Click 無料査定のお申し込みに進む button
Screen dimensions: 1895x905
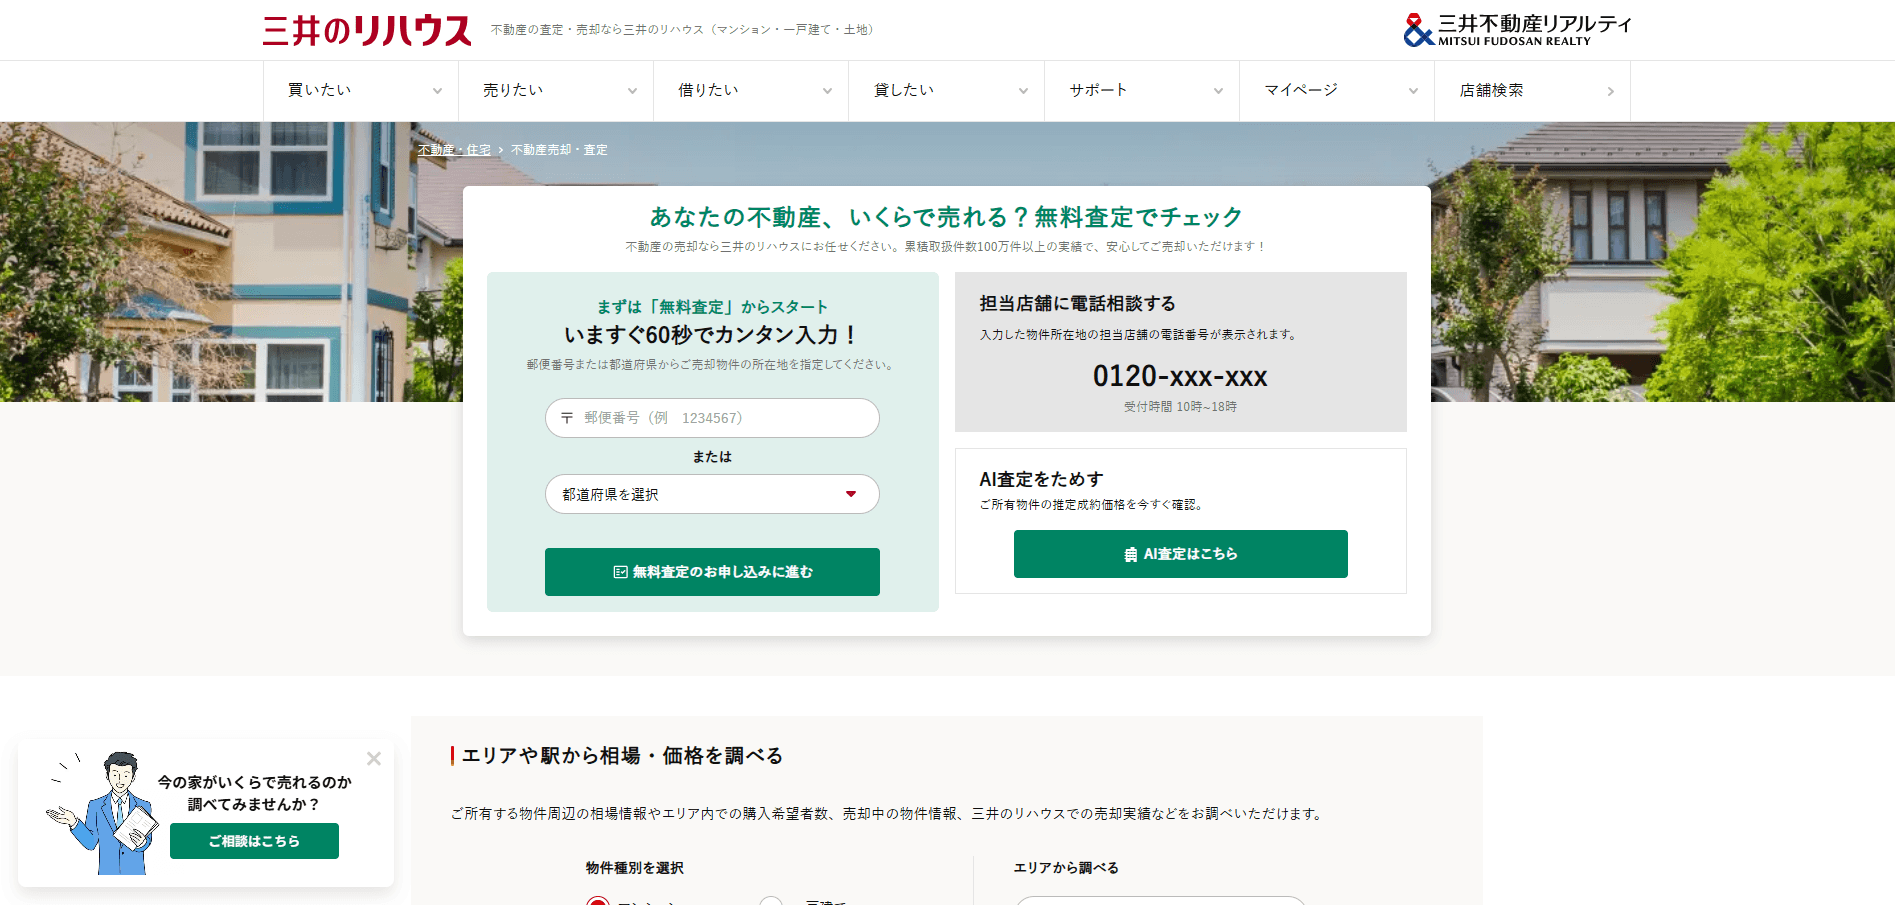pyautogui.click(x=712, y=572)
